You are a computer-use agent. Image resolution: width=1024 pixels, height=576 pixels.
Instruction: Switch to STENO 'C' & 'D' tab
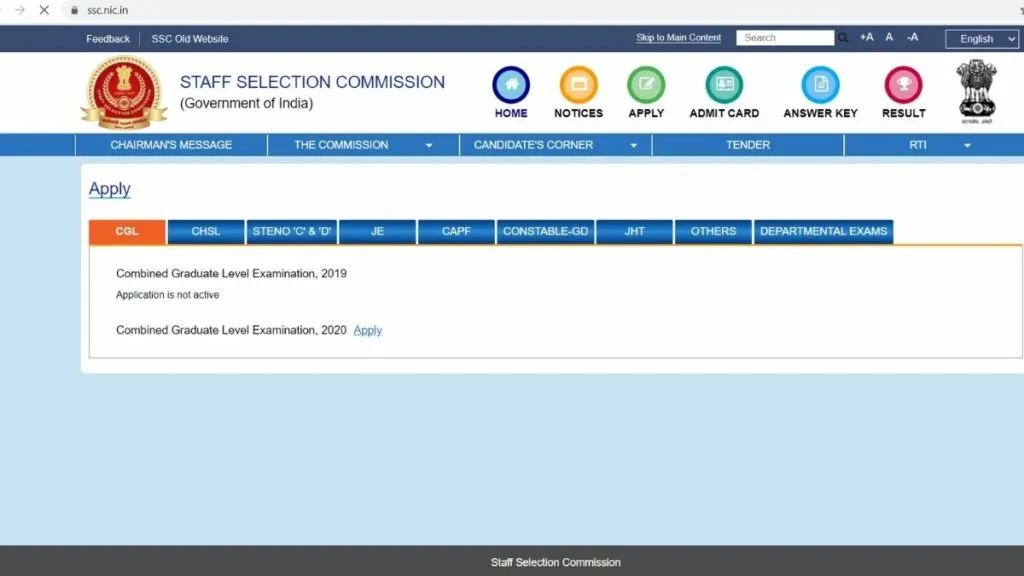pos(292,231)
